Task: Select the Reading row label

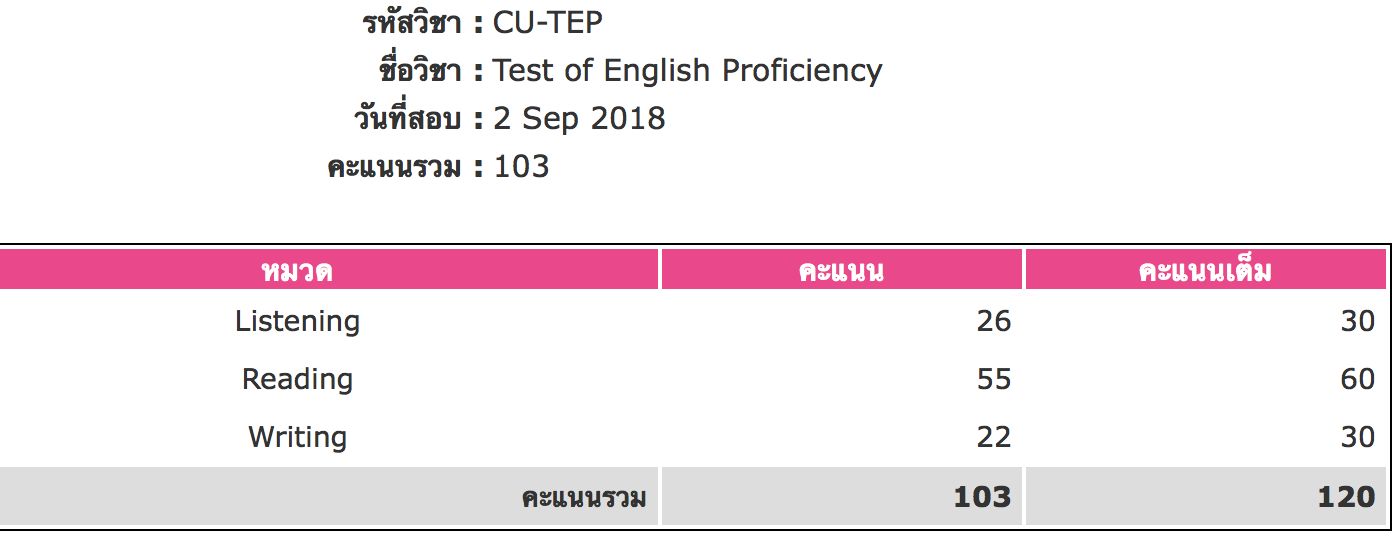Action: pyautogui.click(x=297, y=379)
